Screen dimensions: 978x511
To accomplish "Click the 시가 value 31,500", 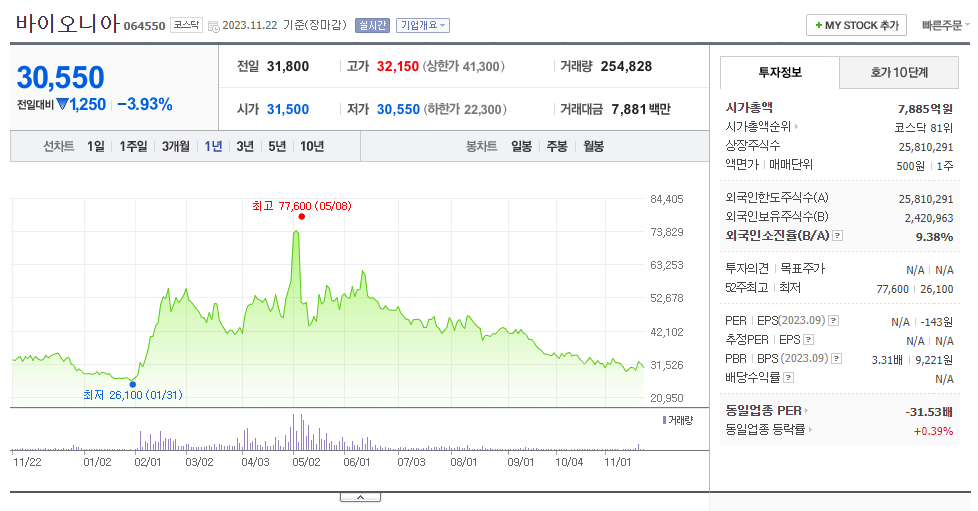I will (x=288, y=109).
